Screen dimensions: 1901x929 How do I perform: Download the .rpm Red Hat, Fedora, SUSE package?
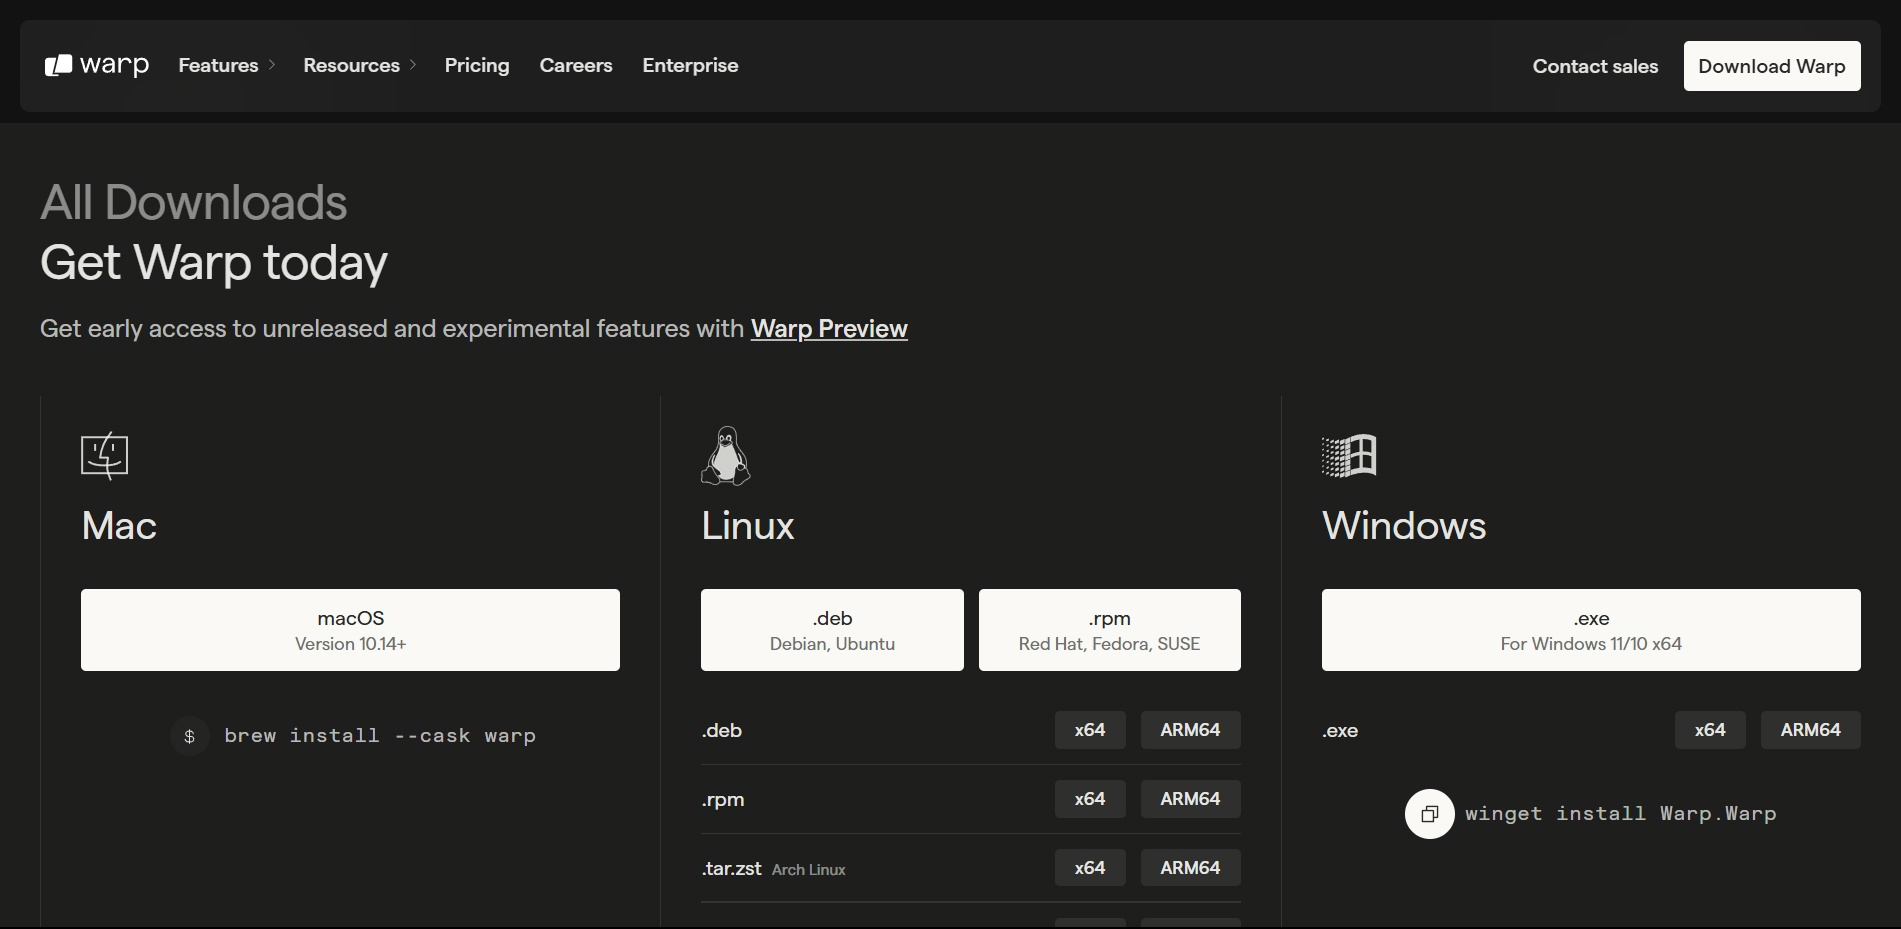(x=1110, y=630)
